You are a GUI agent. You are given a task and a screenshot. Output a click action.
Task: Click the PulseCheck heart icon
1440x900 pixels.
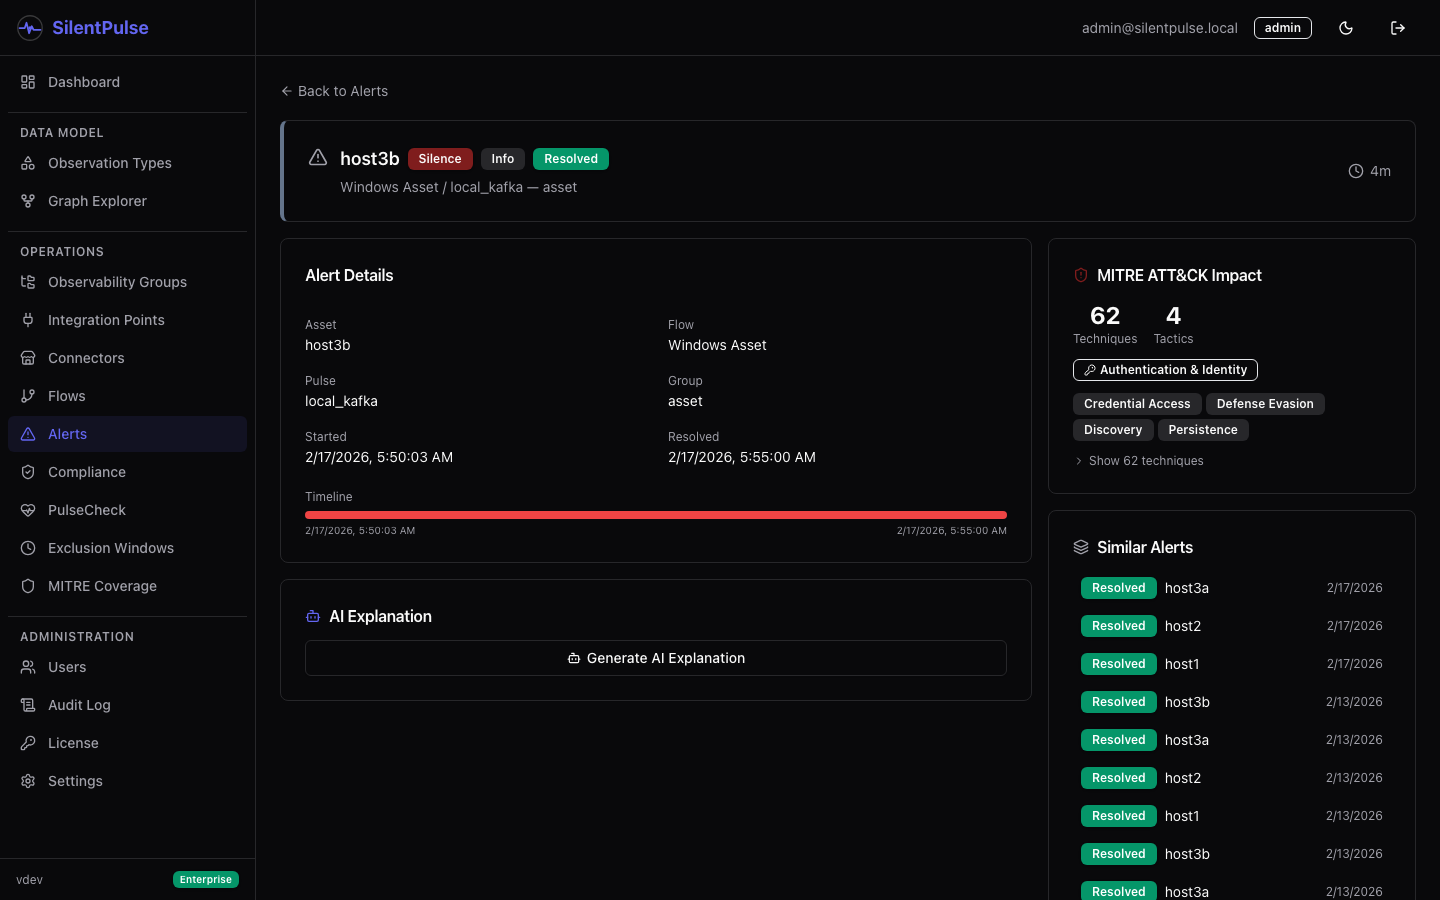pos(28,510)
